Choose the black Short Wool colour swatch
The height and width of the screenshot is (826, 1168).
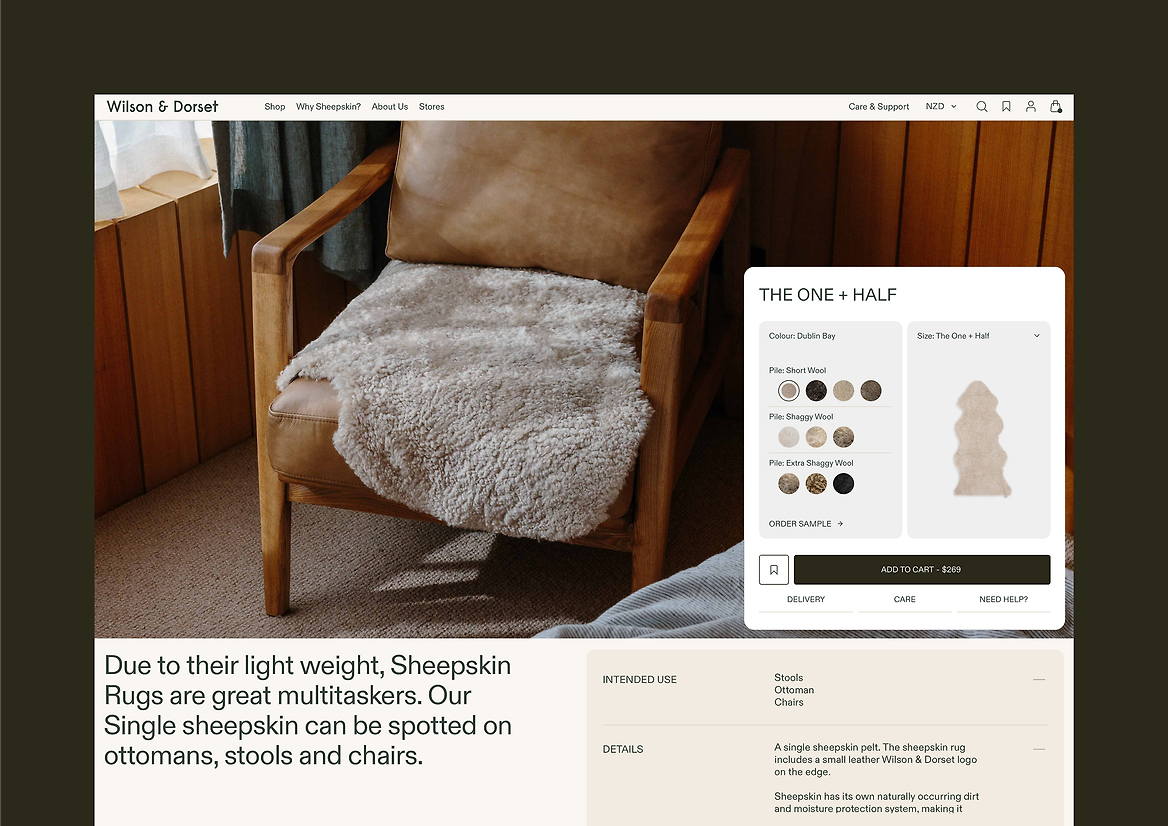816,390
